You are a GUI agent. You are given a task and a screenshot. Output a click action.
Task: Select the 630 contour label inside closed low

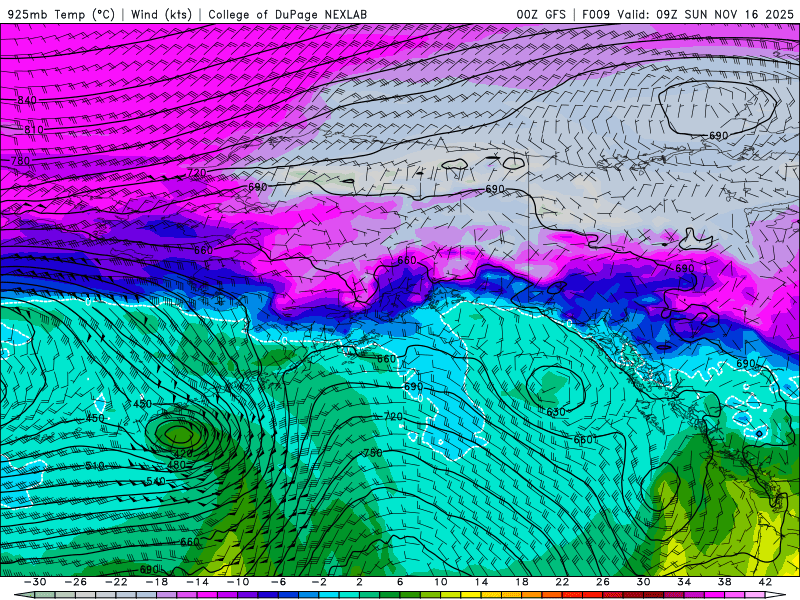556,412
